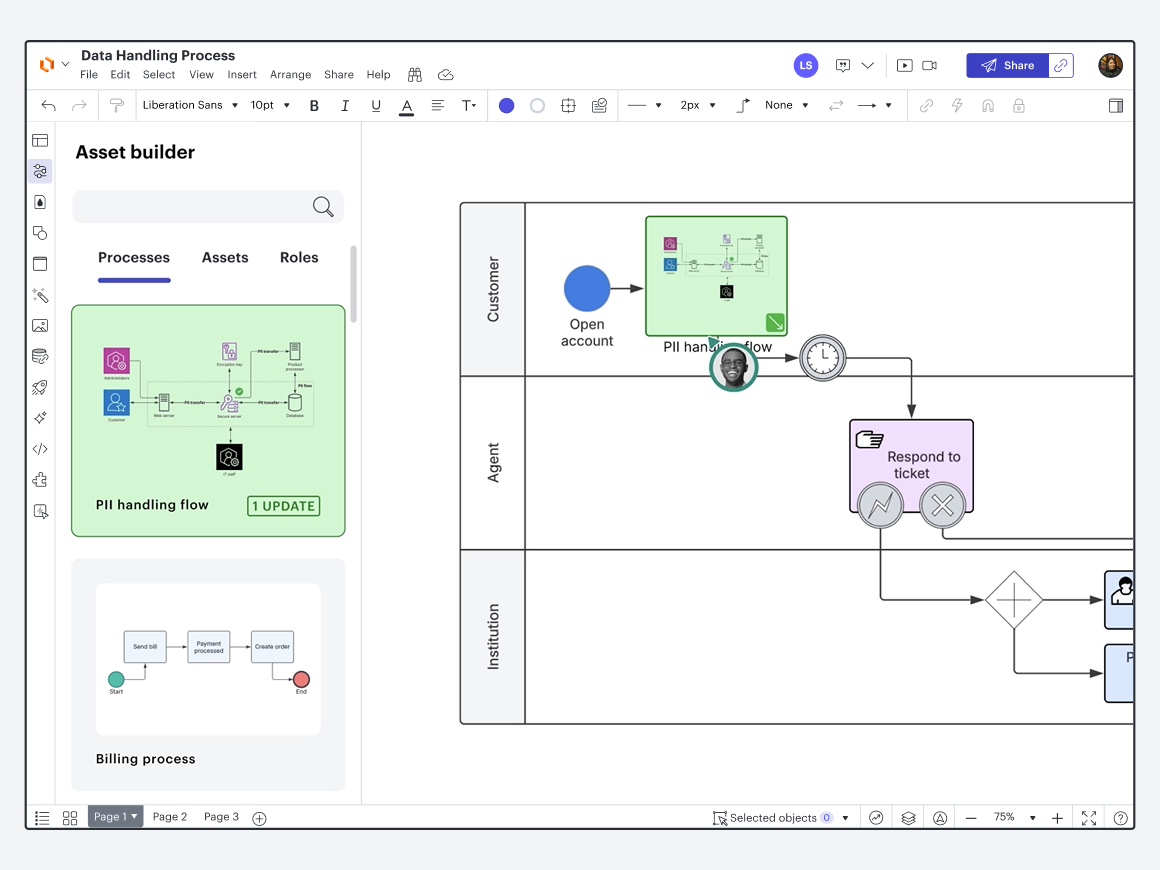Screen dimensions: 1160x870
Task: Pick the blue fill color swatch
Action: coord(507,106)
